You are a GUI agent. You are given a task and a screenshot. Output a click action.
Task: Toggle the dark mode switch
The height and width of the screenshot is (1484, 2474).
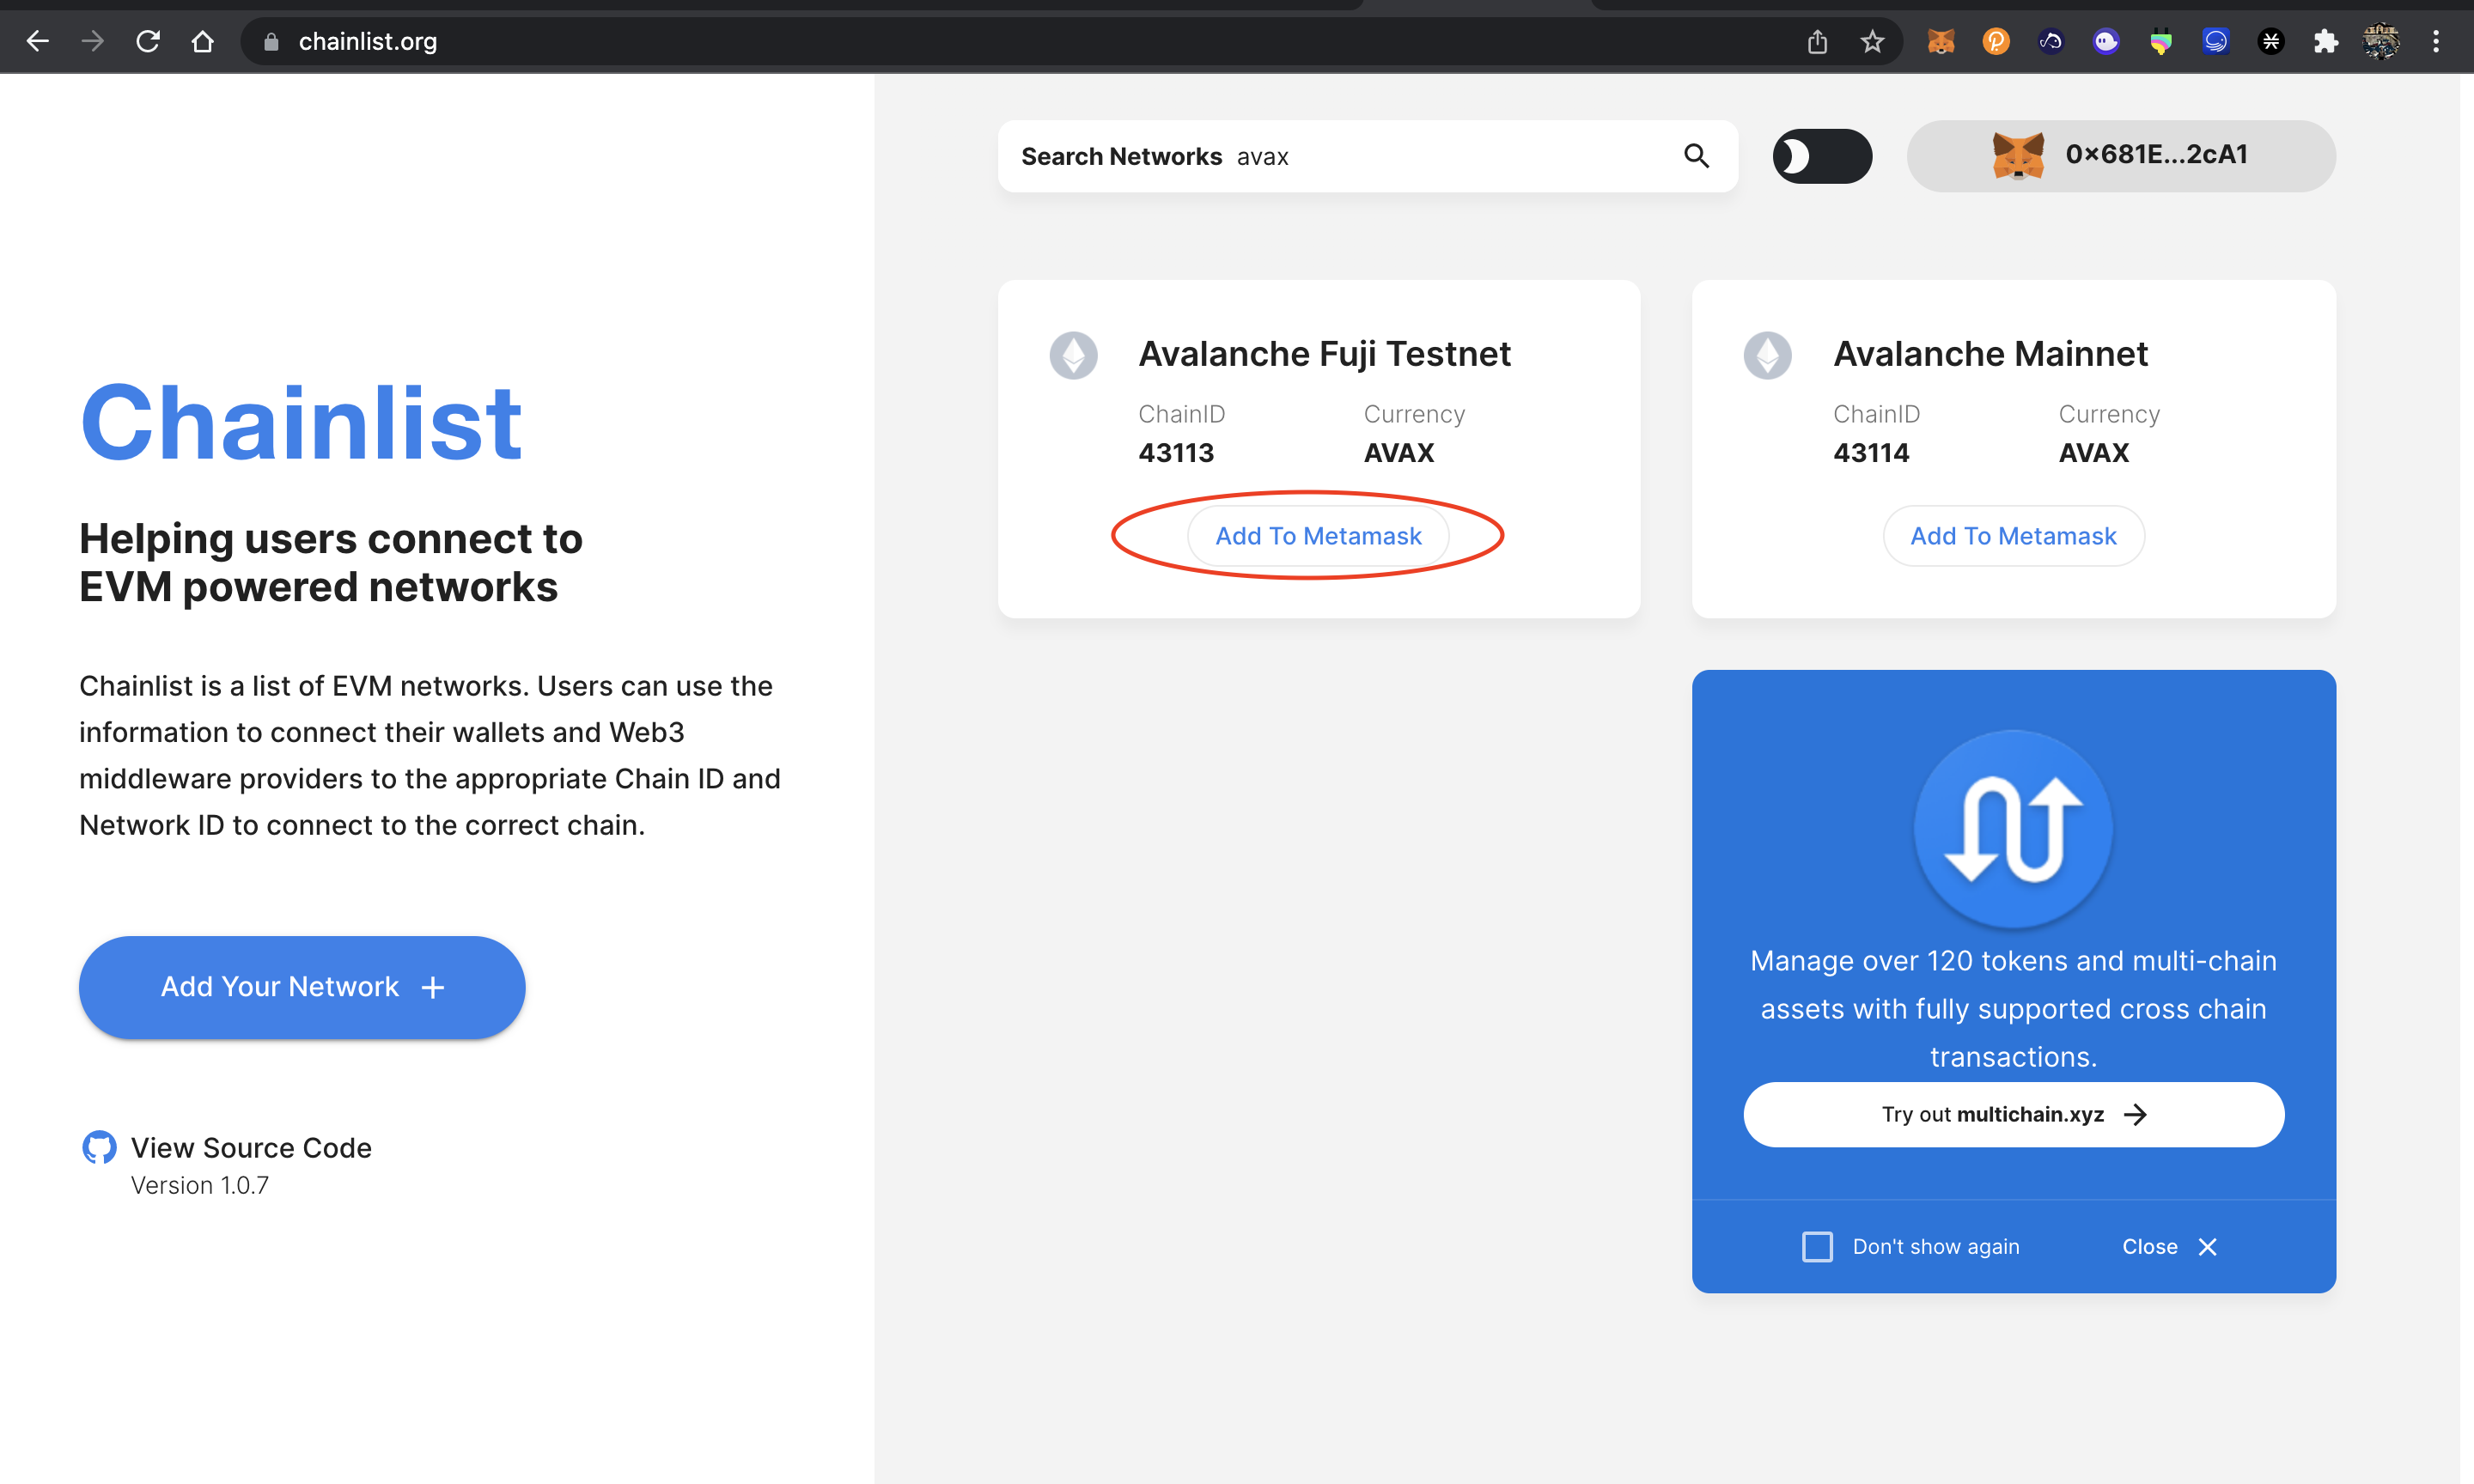coord(1821,156)
